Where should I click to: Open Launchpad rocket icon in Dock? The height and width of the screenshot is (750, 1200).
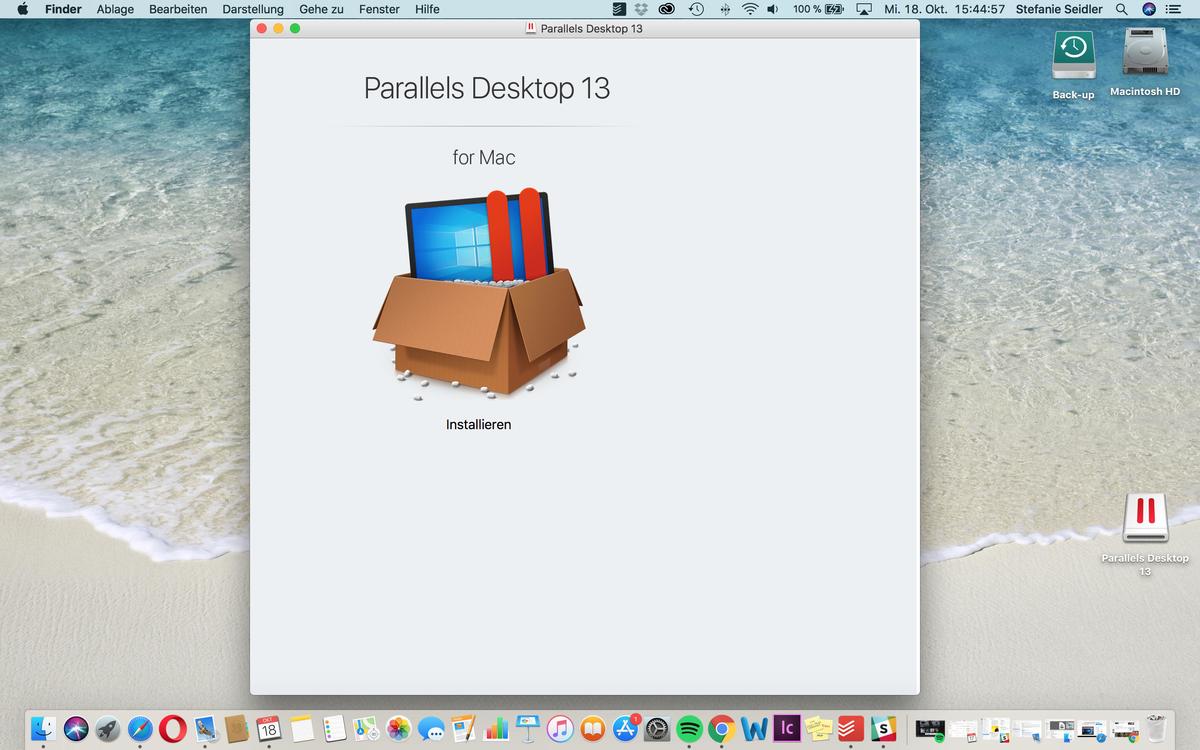[x=108, y=729]
